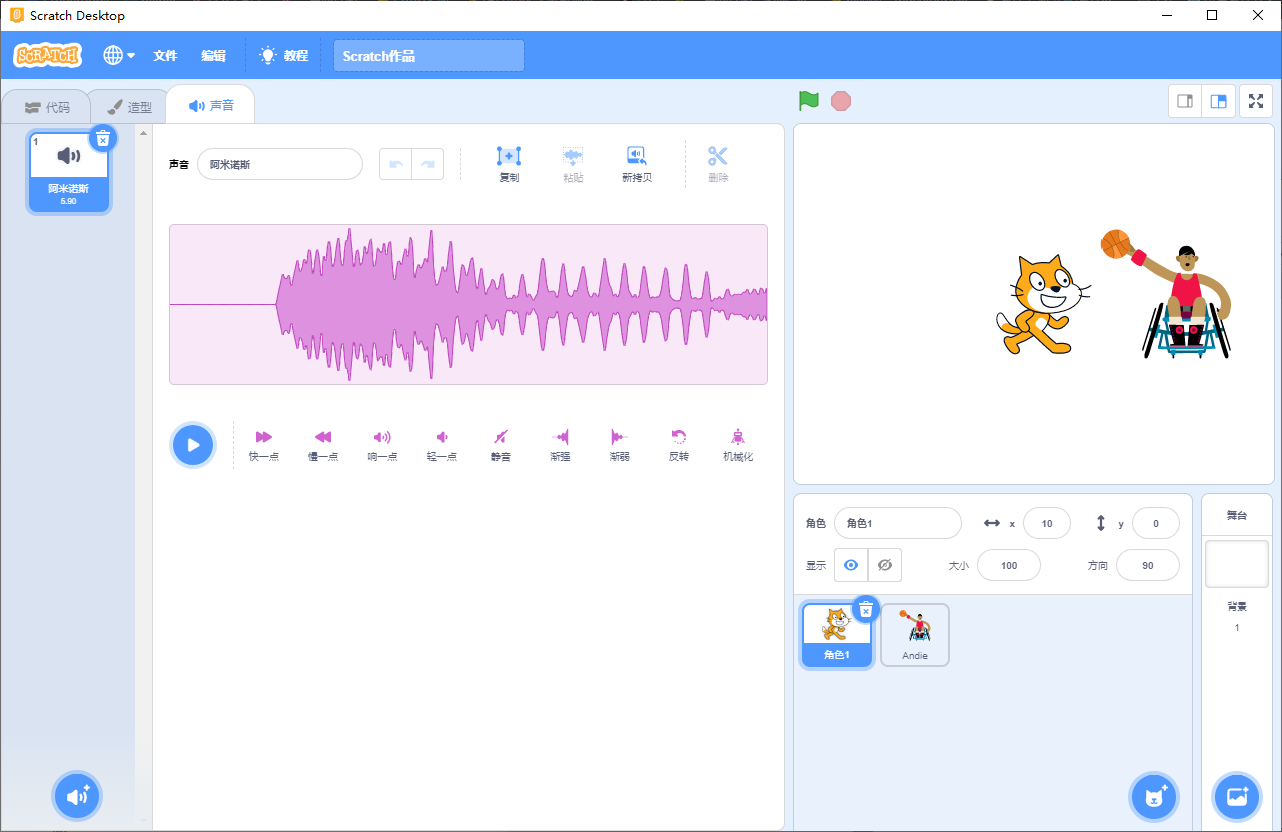Screen dimensions: 1282x832
Task: Delete 角色1 sprite via trash icon
Action: pos(866,608)
